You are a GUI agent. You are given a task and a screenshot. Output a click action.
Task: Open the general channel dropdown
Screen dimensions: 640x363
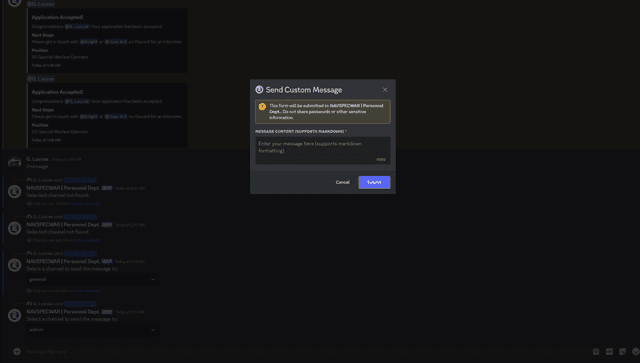92,279
